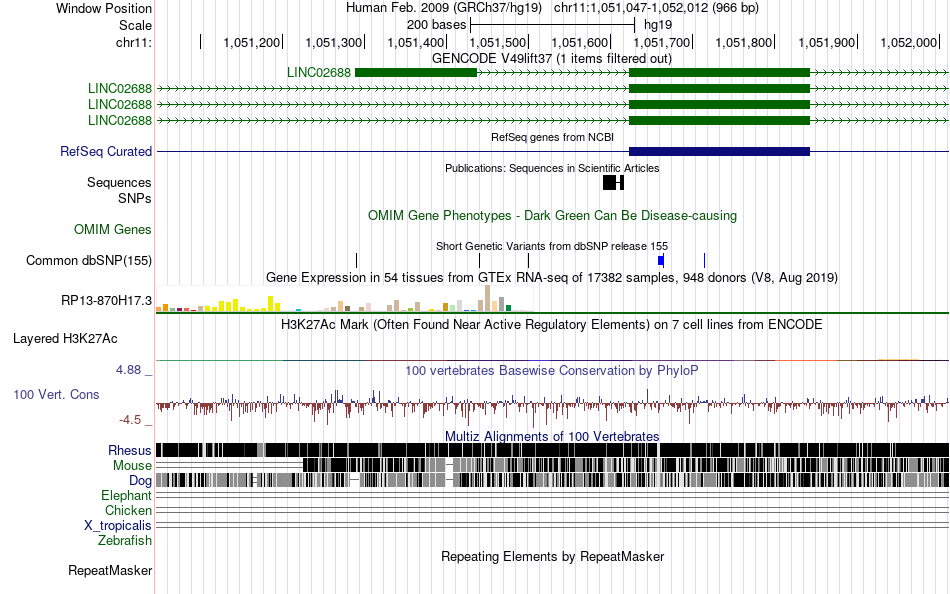Click the GTEx Gene Expression track title
The height and width of the screenshot is (594, 950).
(552, 278)
